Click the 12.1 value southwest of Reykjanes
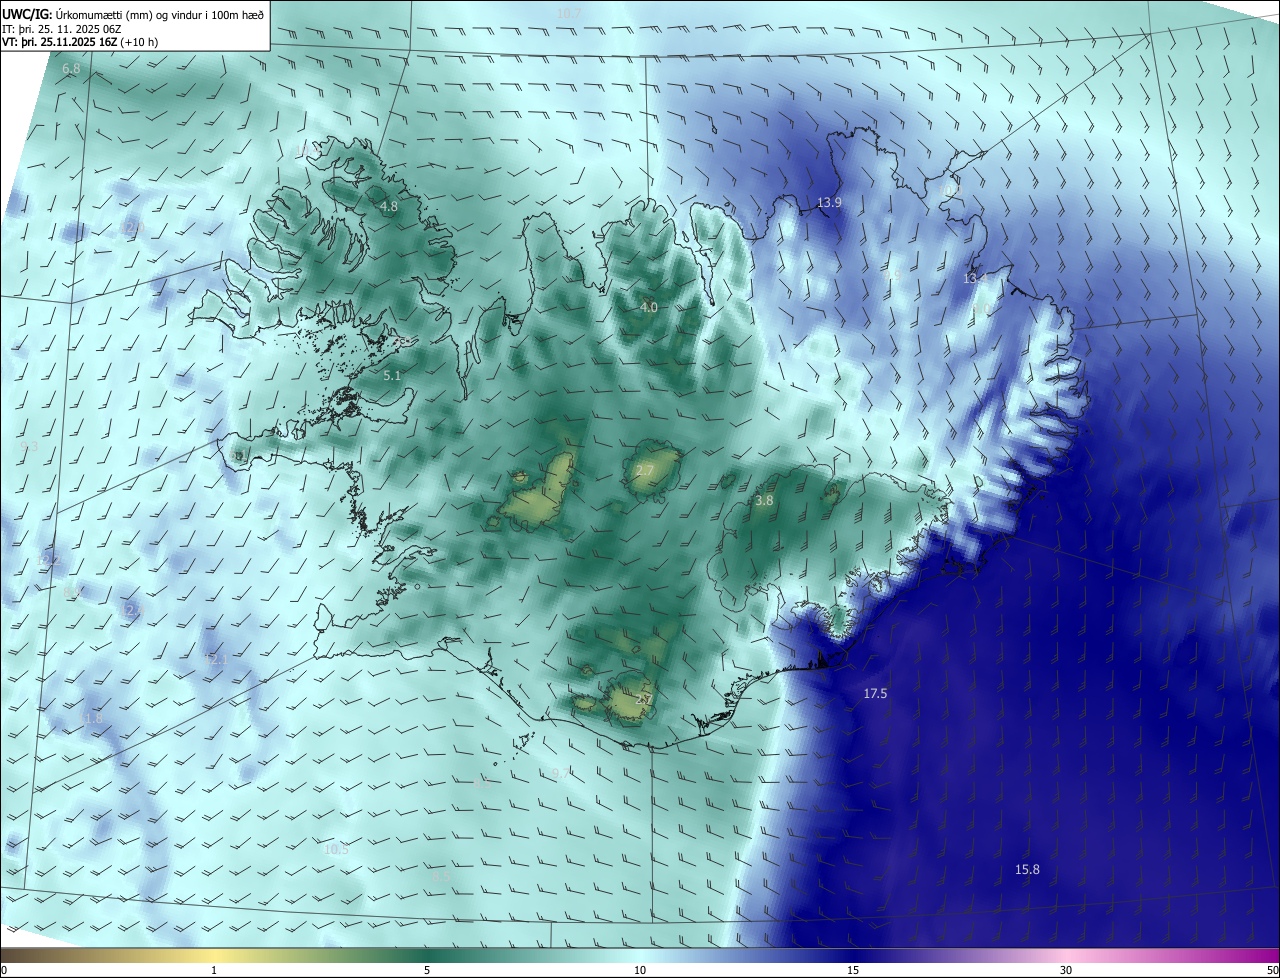This screenshot has width=1280, height=978. coord(217,659)
